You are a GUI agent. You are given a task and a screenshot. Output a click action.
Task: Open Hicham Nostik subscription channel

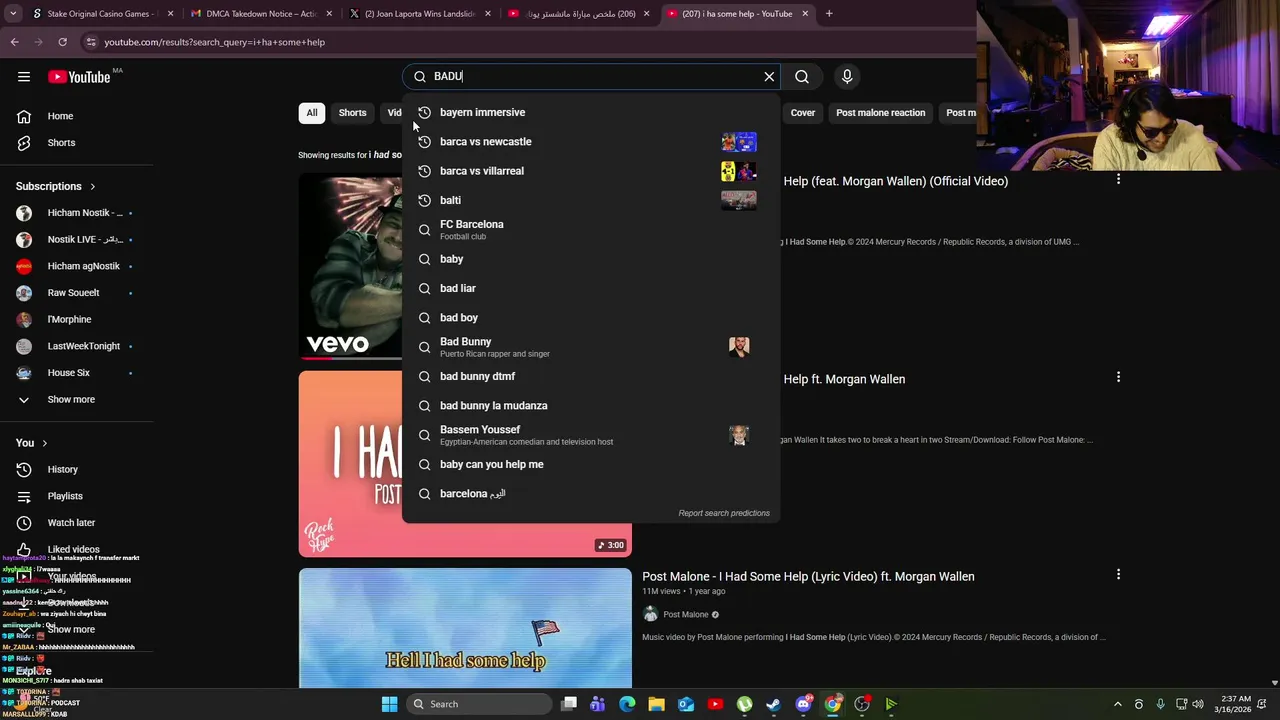pos(76,213)
